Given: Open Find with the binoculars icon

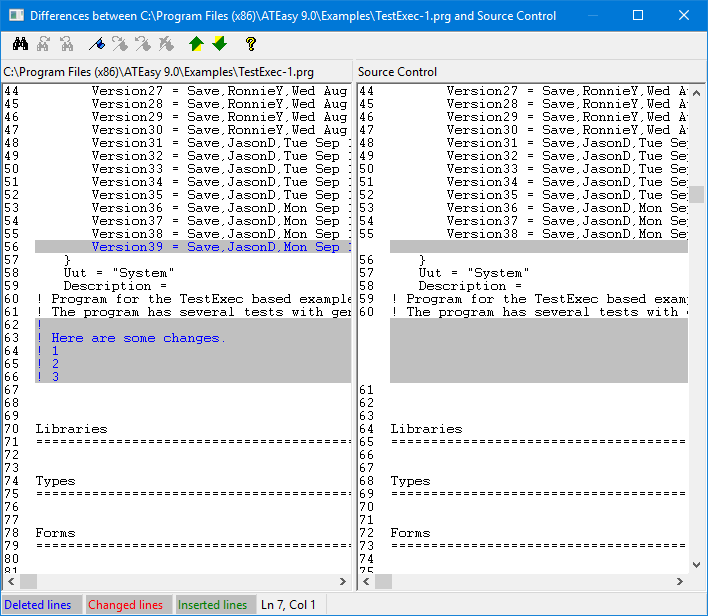Looking at the screenshot, I should (x=20, y=44).
